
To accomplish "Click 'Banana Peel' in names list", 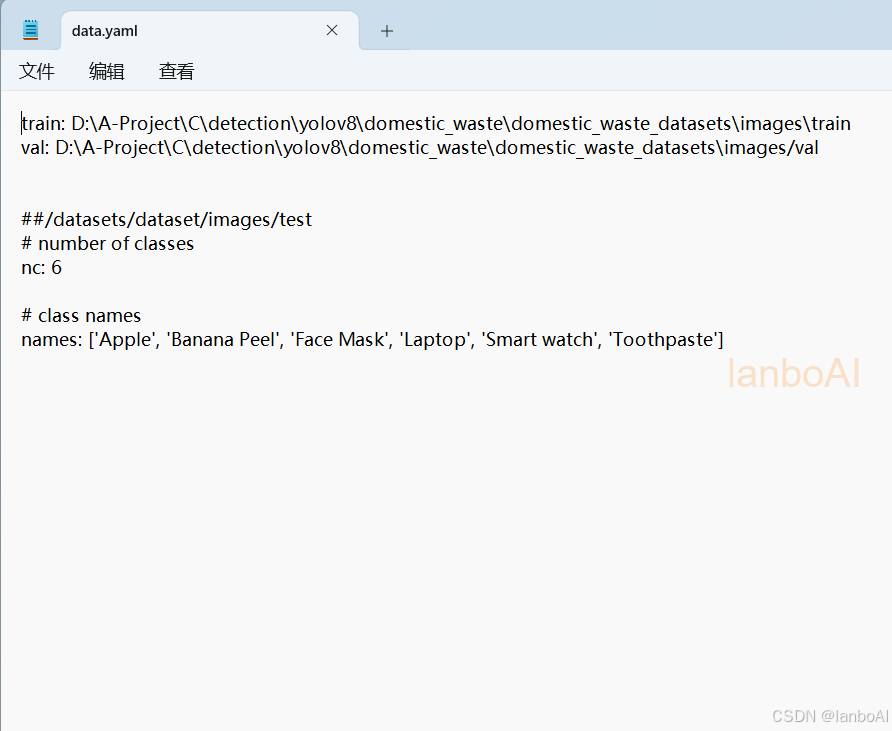I will tap(222, 340).
